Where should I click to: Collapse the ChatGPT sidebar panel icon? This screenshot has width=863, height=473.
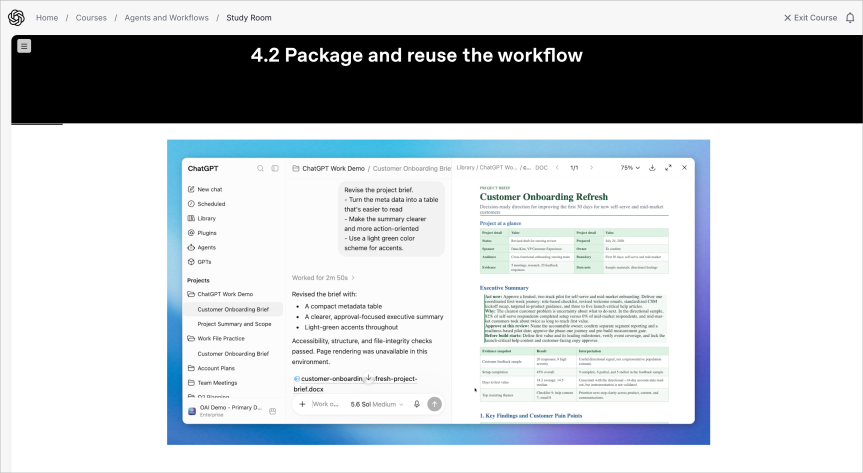pyautogui.click(x=275, y=168)
